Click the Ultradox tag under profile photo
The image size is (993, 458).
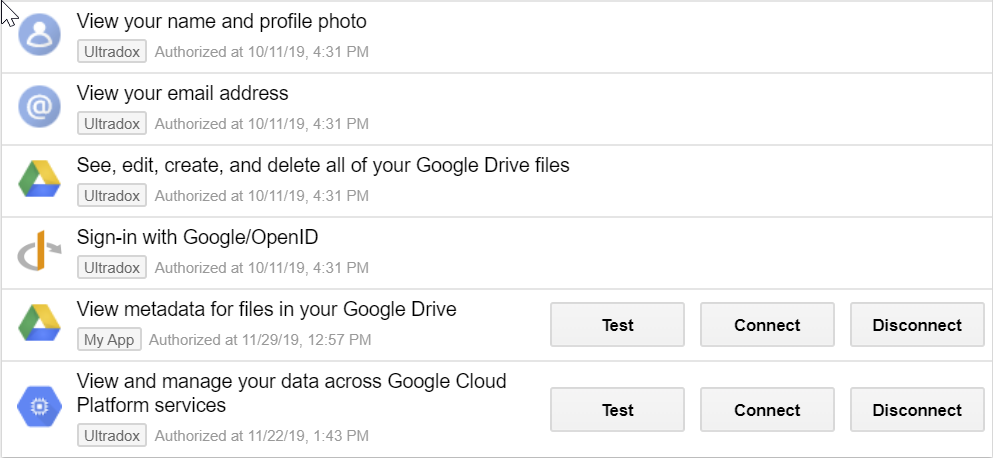click(112, 51)
